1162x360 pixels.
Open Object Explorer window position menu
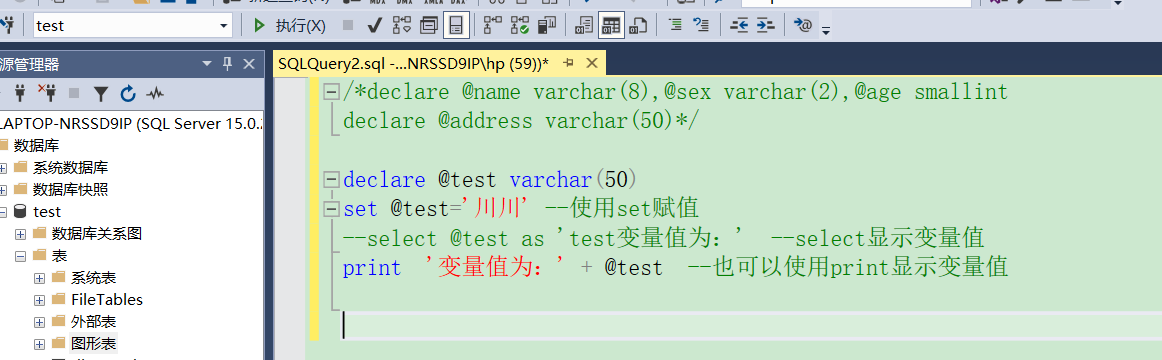[206, 64]
